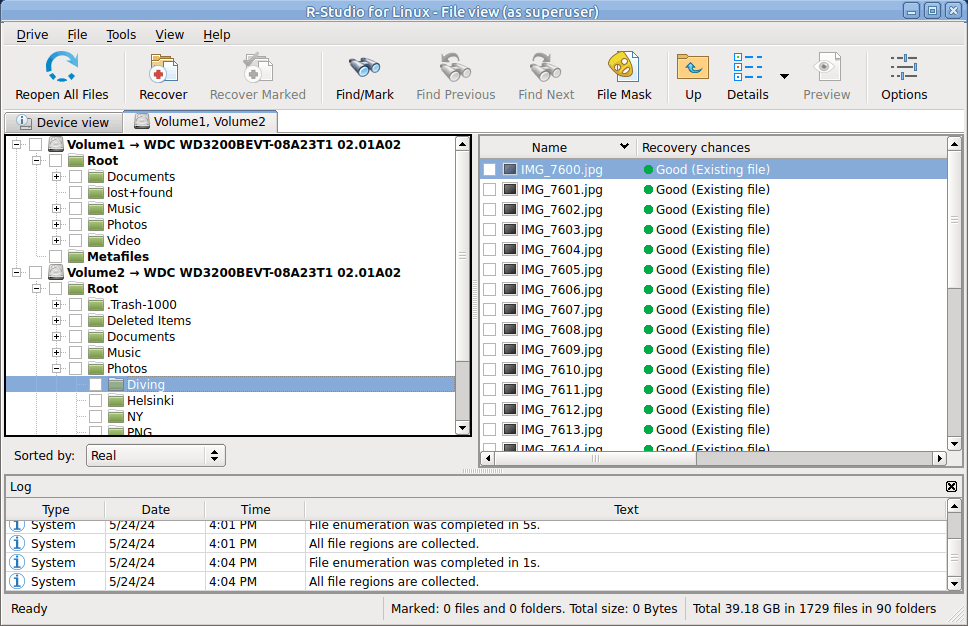968x626 pixels.
Task: Sort by the Name column header
Action: [557, 148]
